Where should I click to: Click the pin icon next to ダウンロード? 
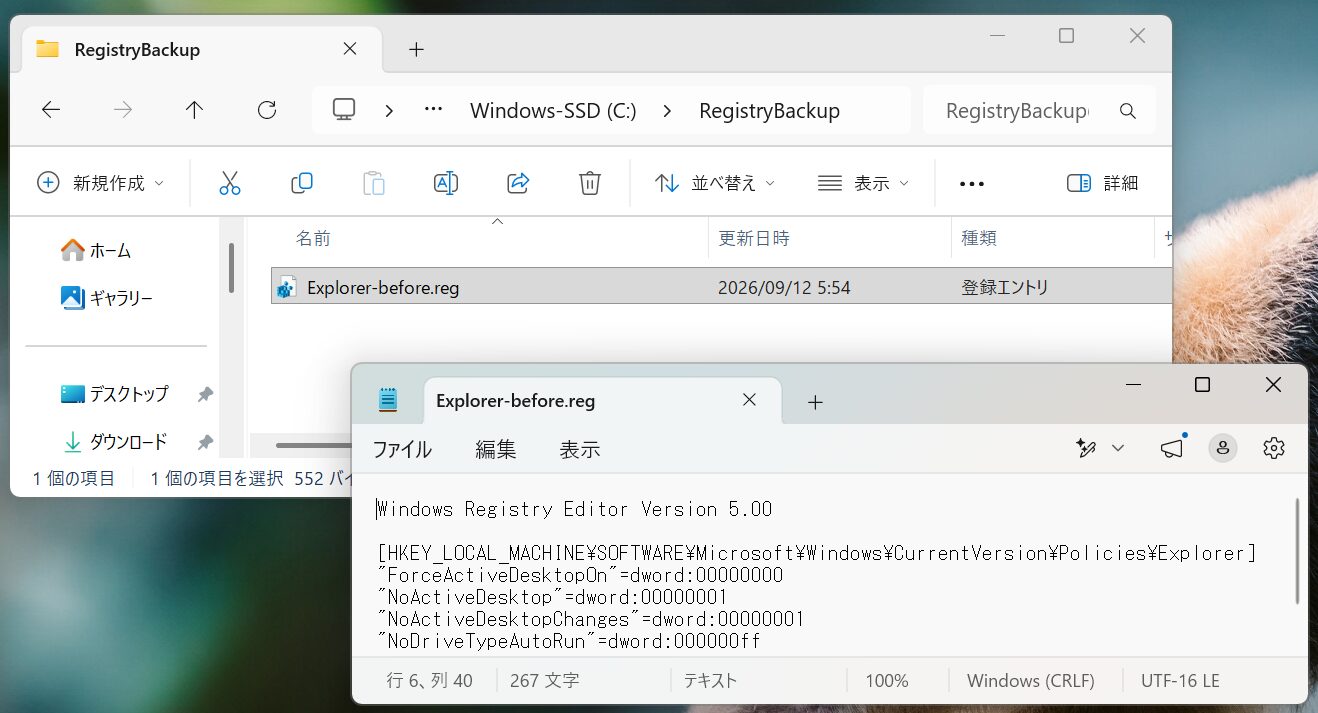(205, 442)
